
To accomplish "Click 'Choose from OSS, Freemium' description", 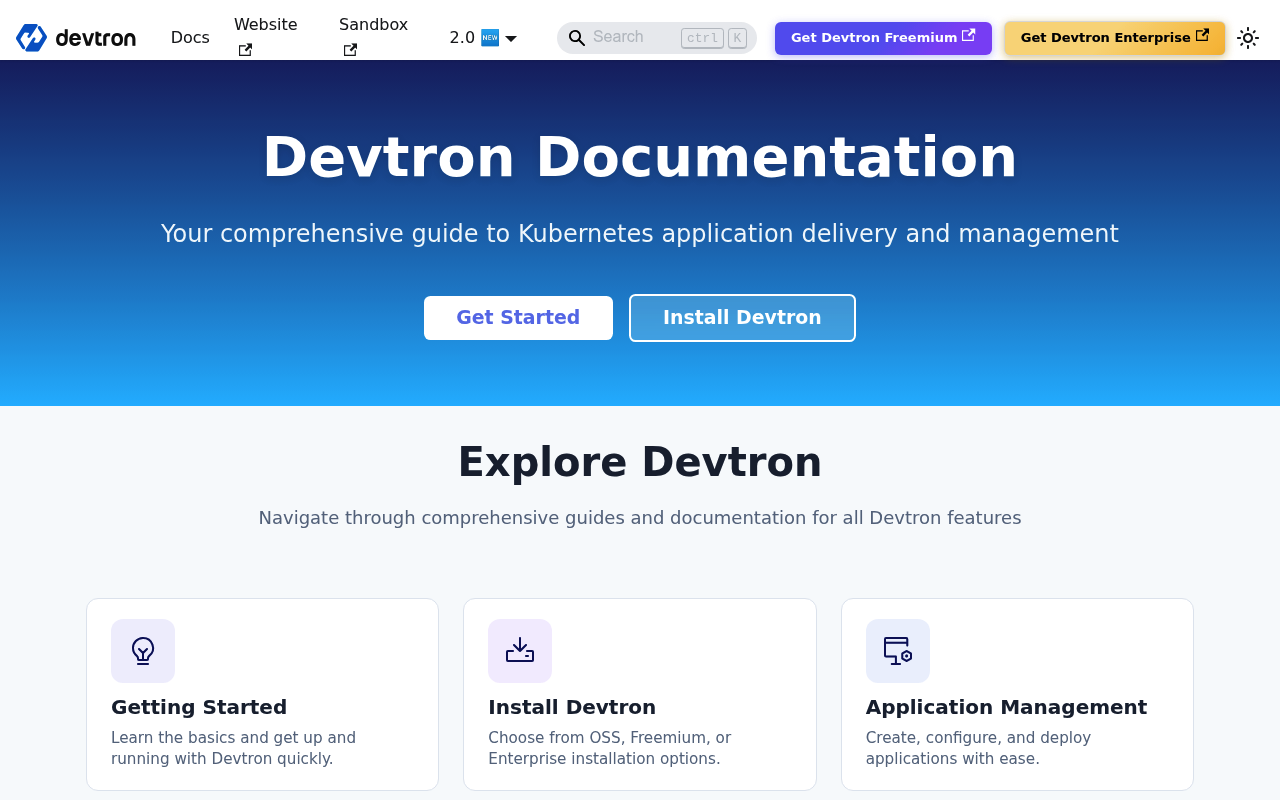I will point(610,748).
